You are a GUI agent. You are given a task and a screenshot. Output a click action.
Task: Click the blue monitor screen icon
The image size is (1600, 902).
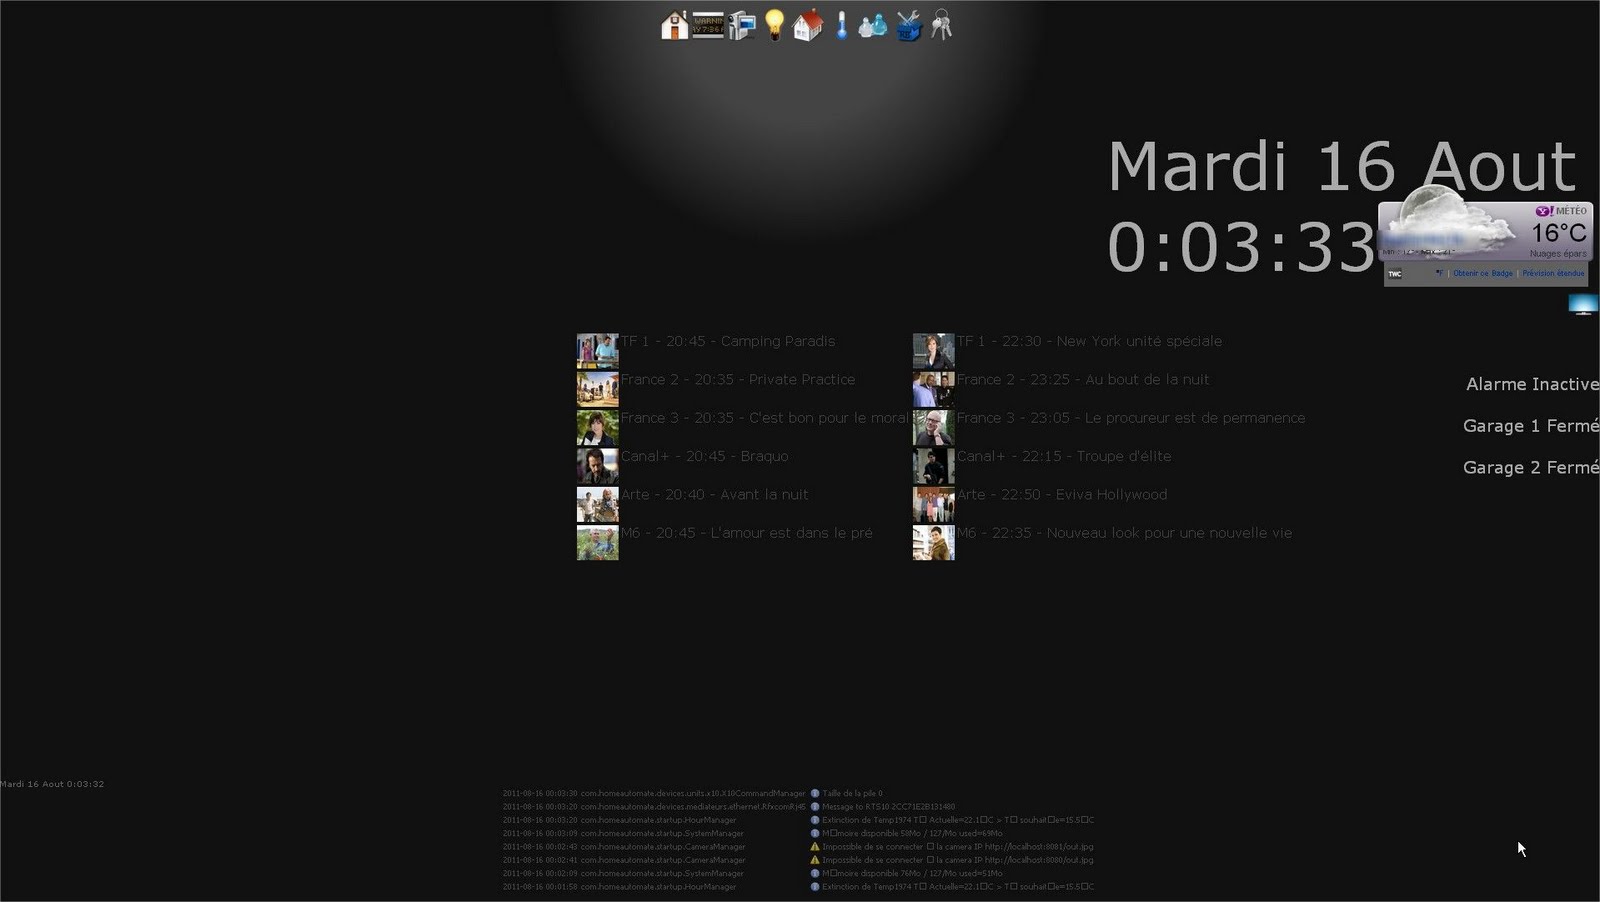(x=1583, y=305)
